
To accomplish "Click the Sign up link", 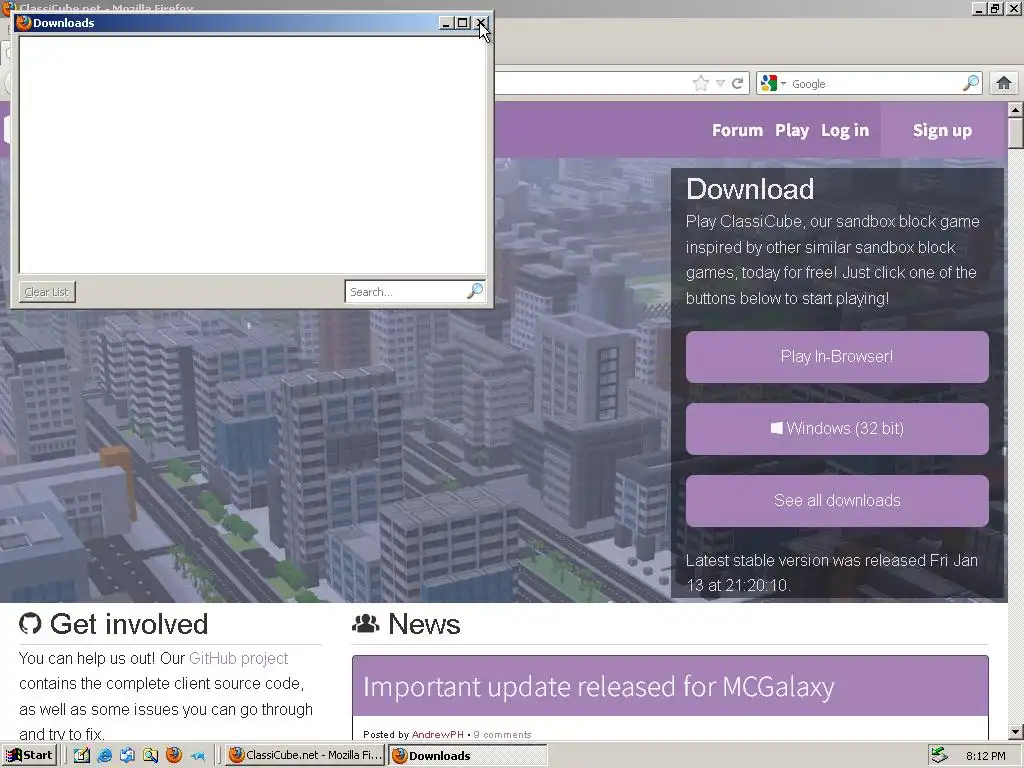I will point(942,131).
